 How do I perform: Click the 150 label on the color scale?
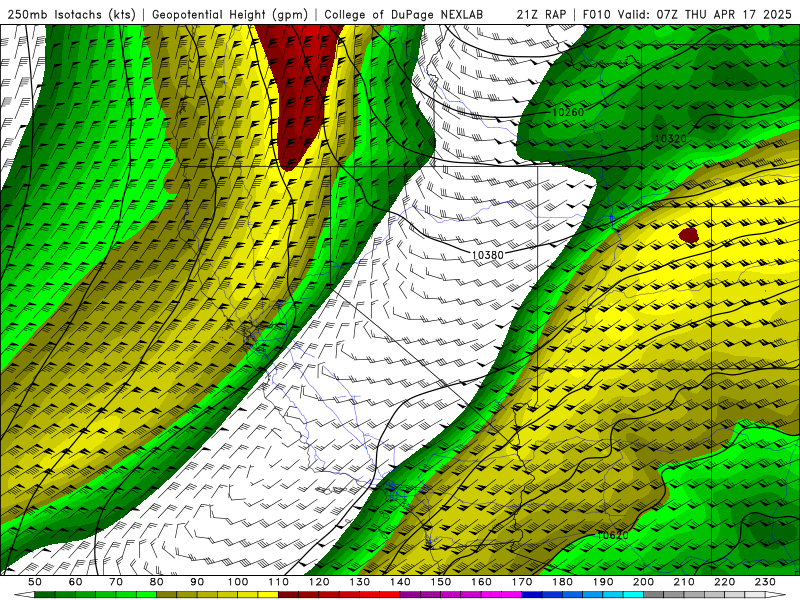pos(441,582)
